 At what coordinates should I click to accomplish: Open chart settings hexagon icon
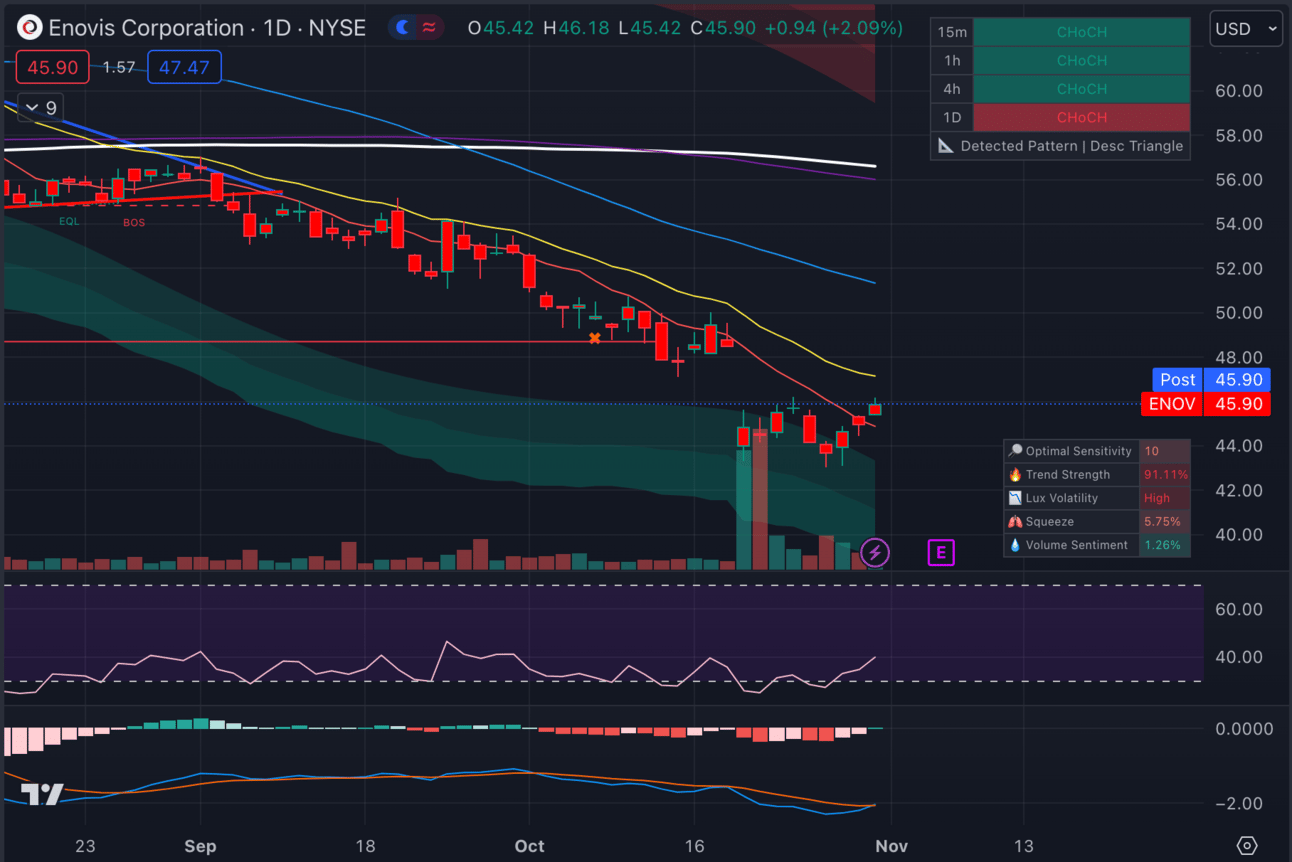click(x=1246, y=846)
